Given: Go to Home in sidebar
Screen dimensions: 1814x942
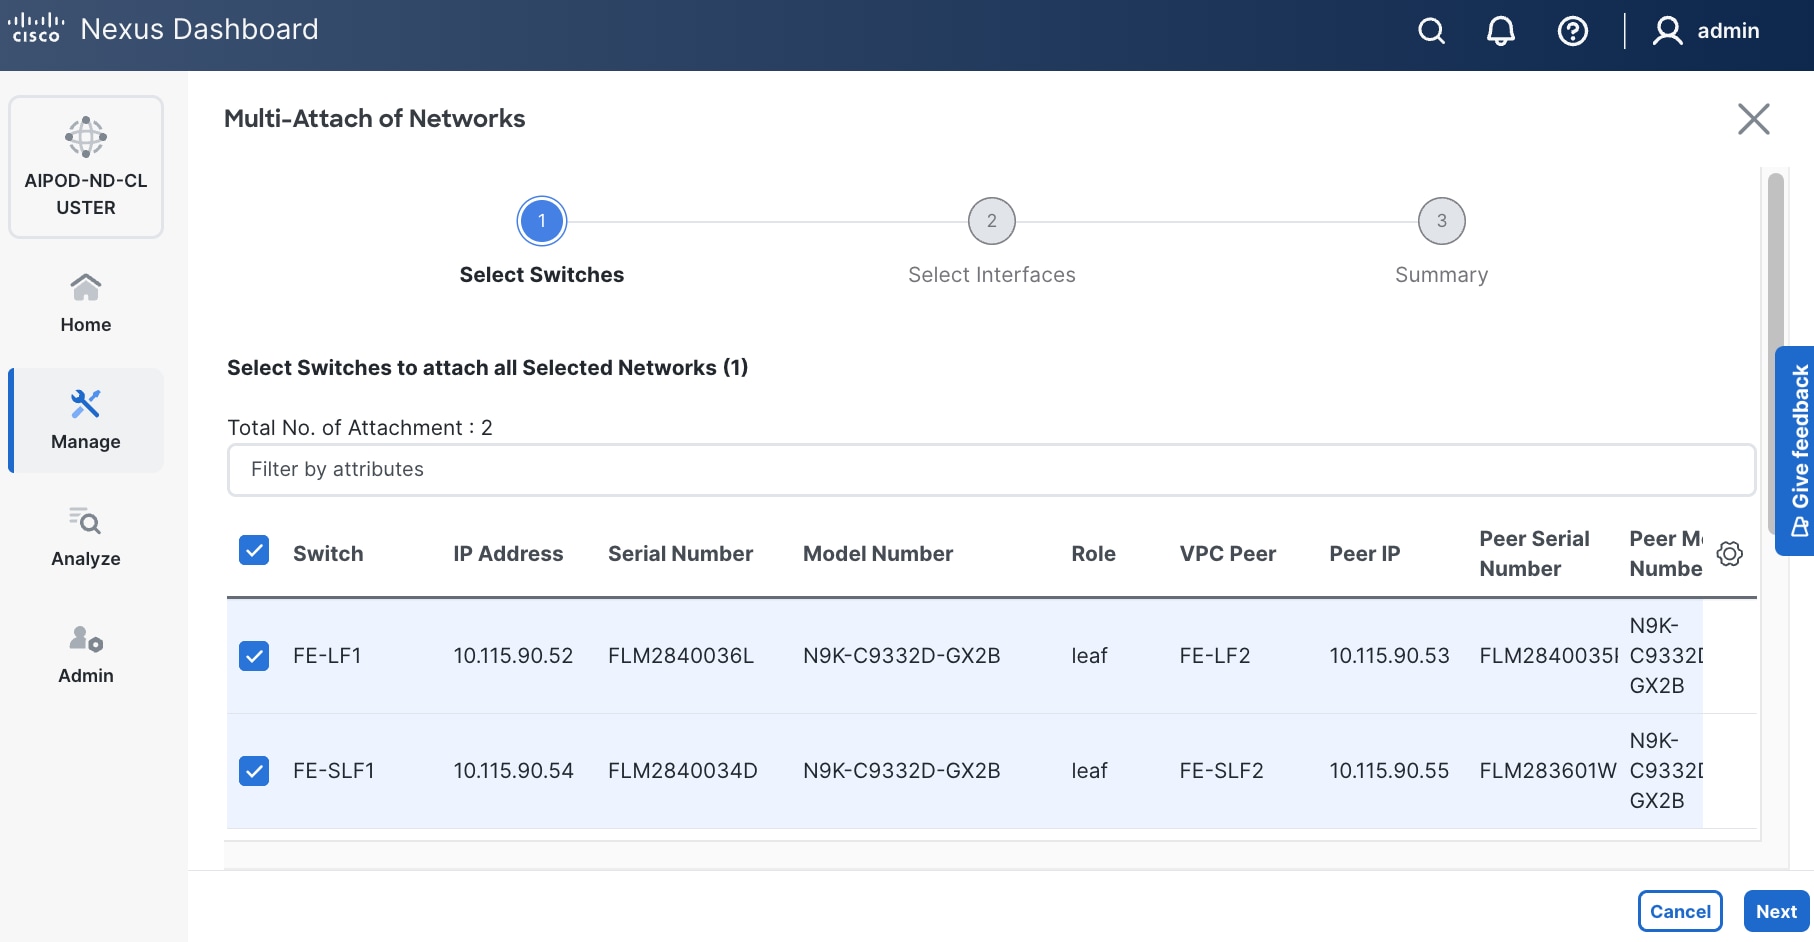Looking at the screenshot, I should pyautogui.click(x=86, y=303).
